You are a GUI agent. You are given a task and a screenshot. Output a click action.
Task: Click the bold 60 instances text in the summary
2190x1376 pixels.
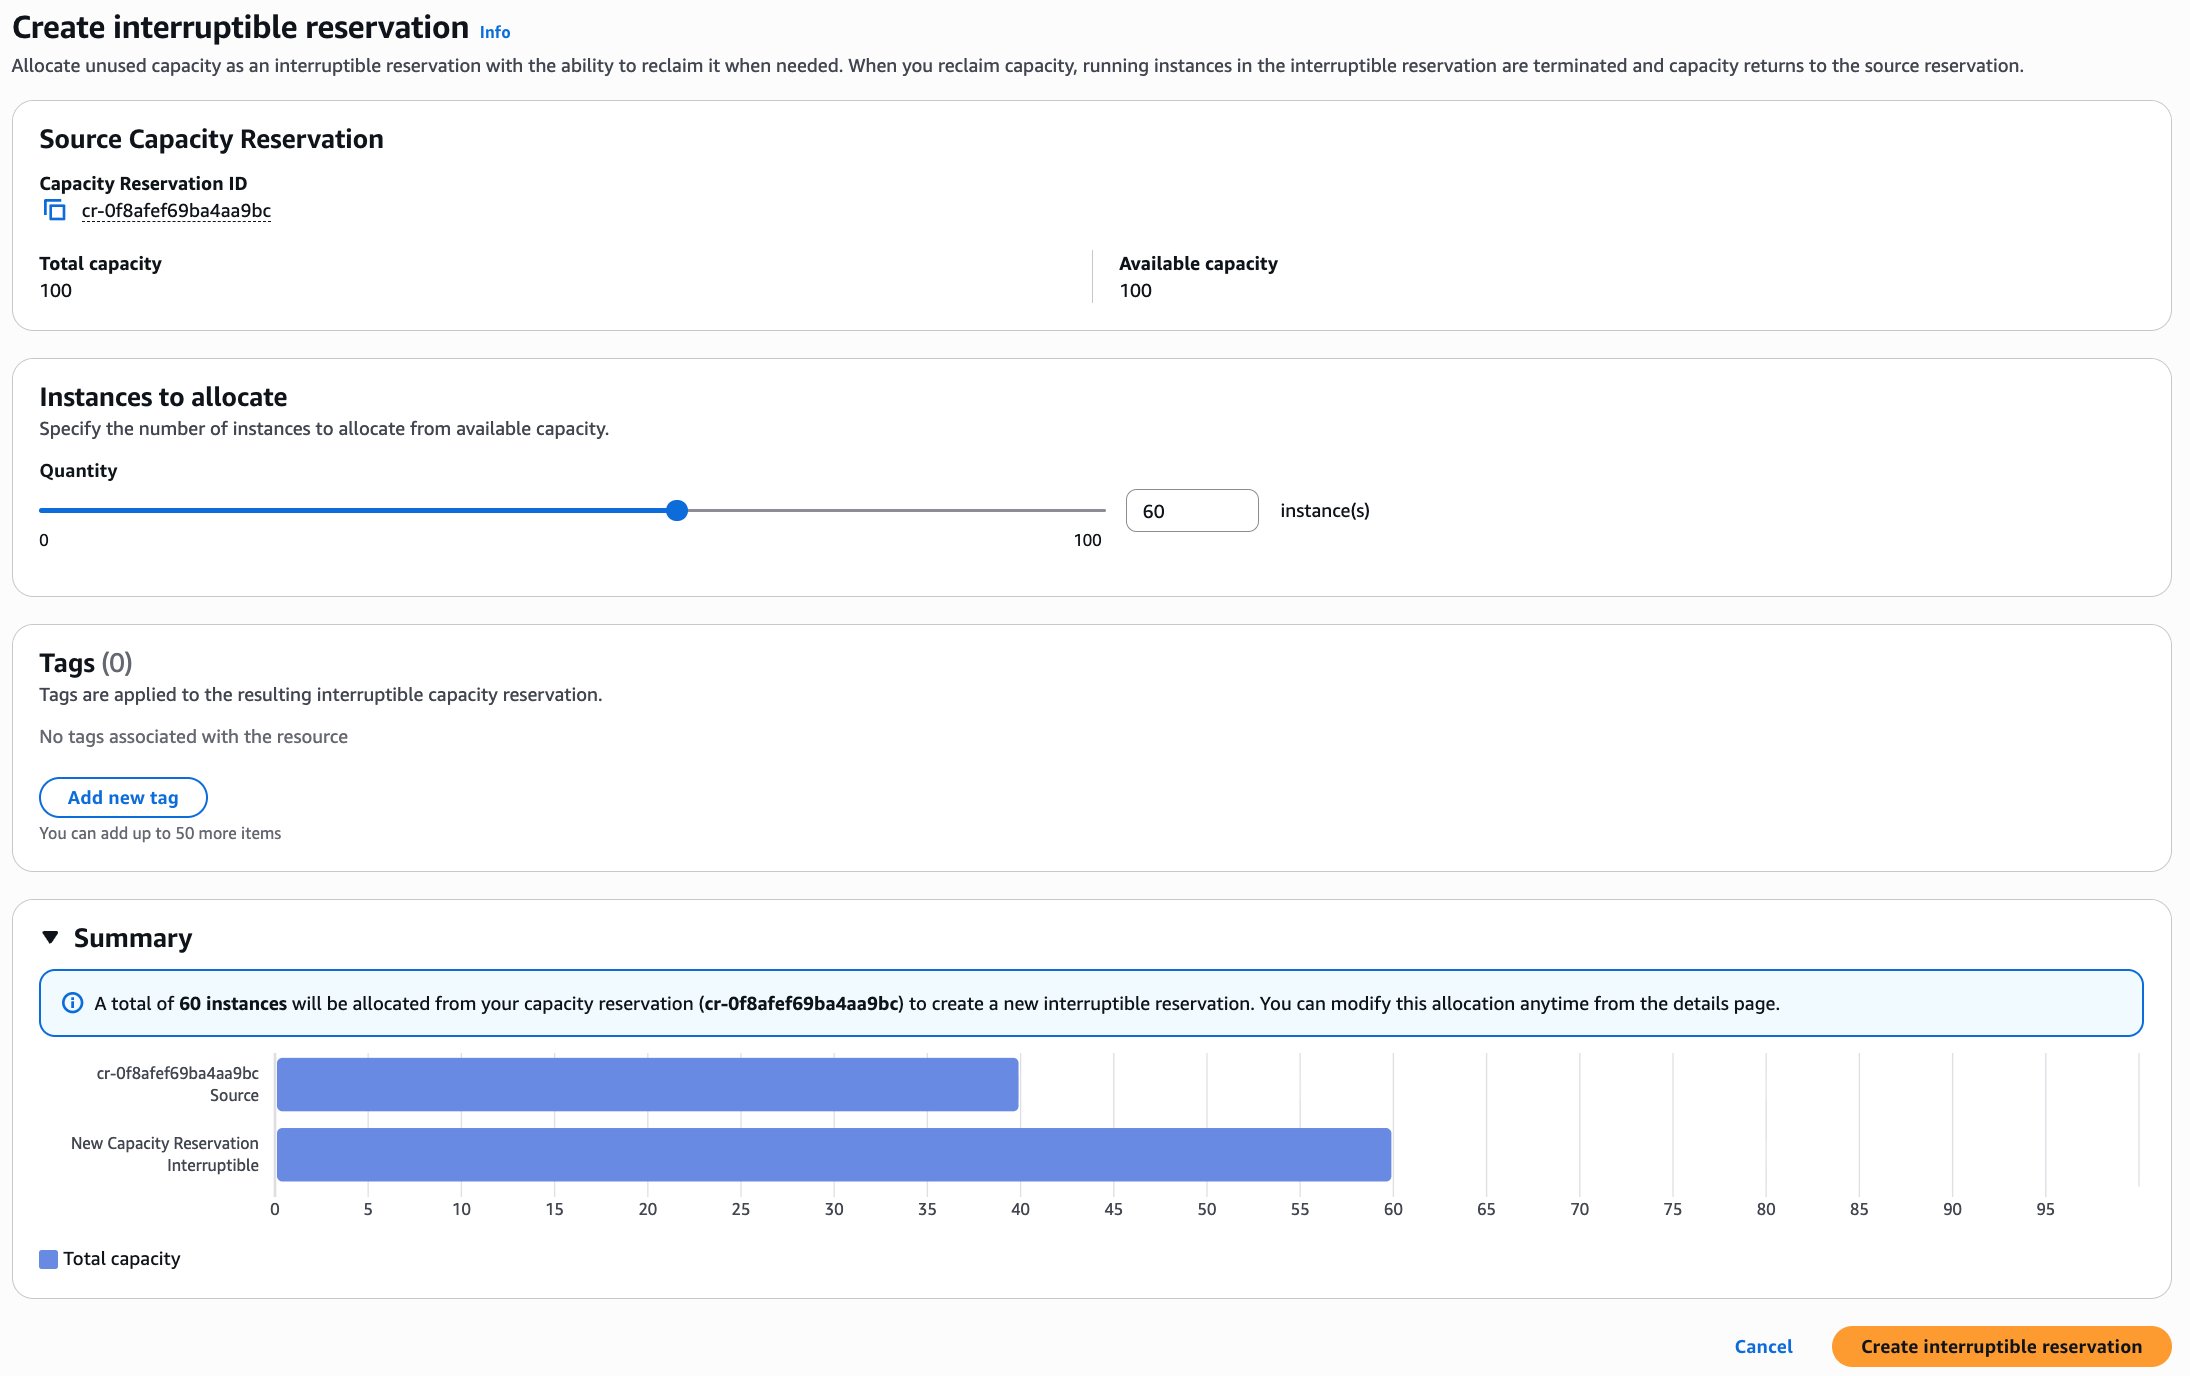[233, 1003]
